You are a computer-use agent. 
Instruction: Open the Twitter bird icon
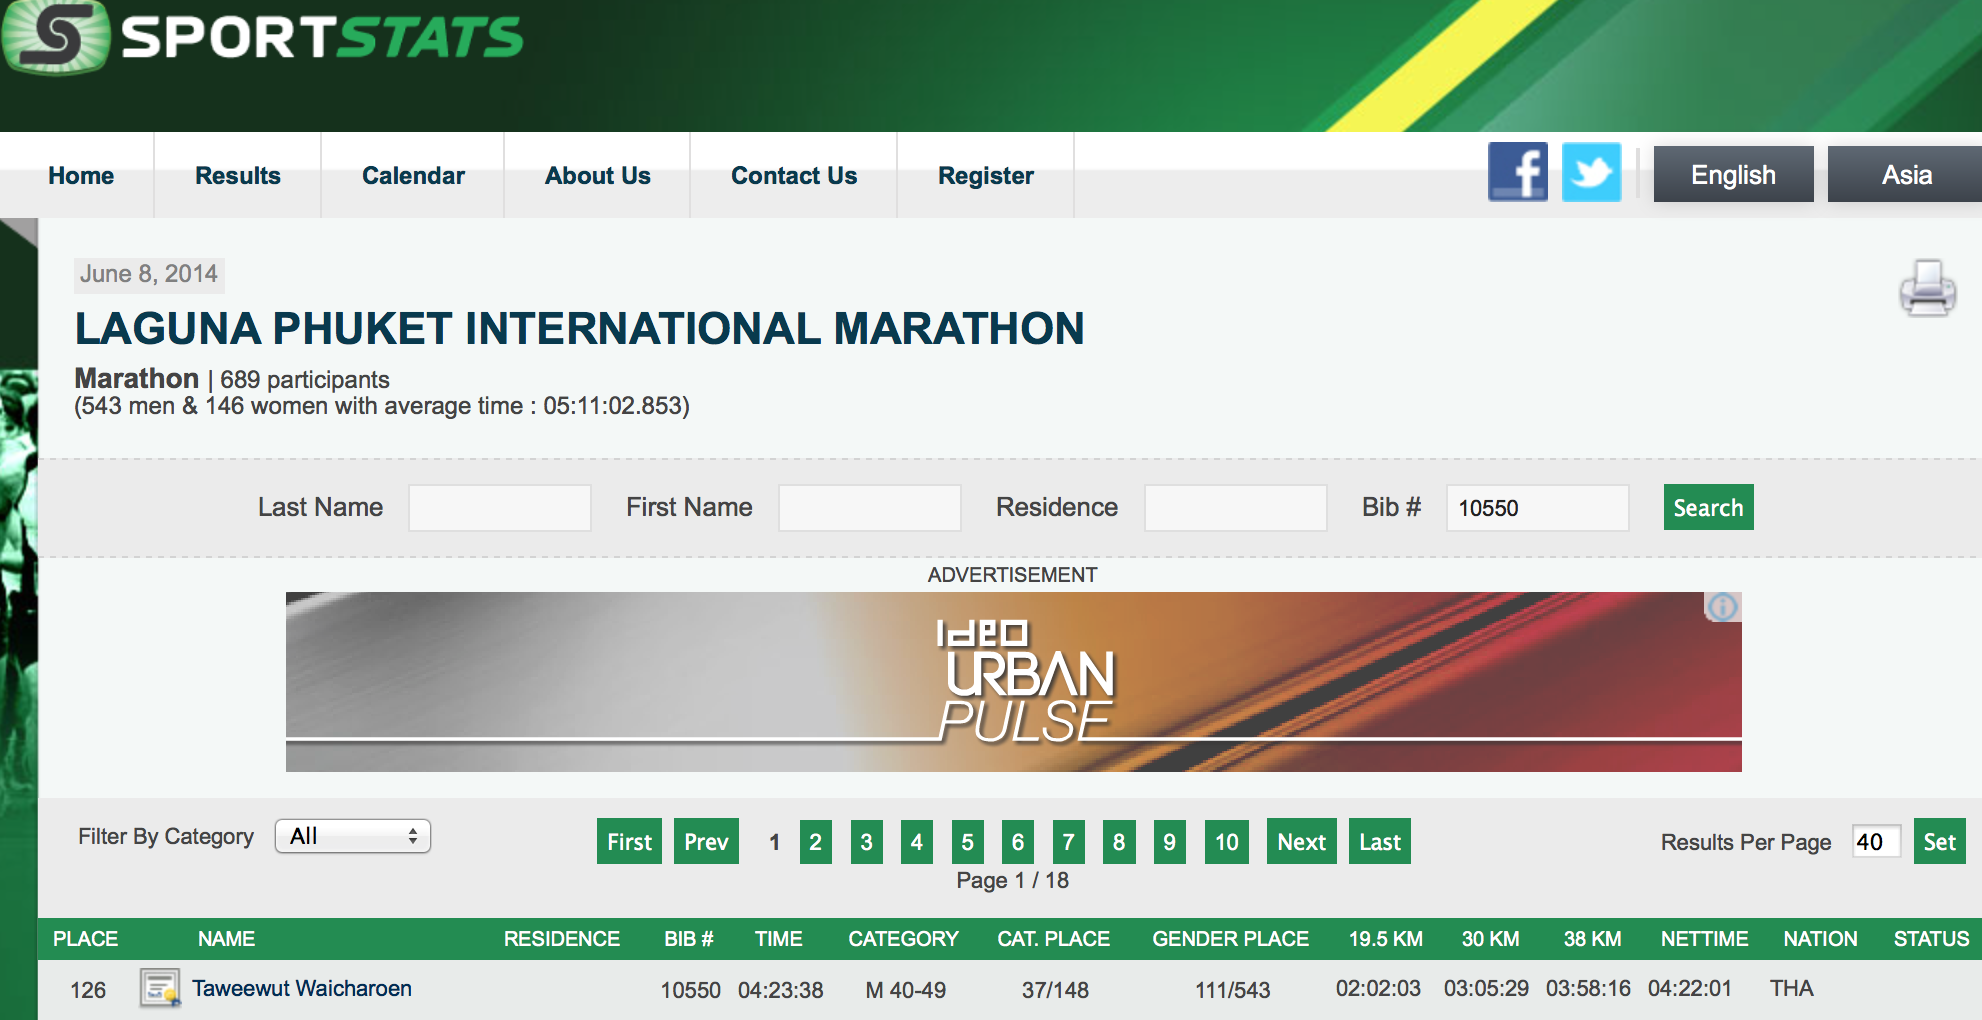click(1591, 172)
